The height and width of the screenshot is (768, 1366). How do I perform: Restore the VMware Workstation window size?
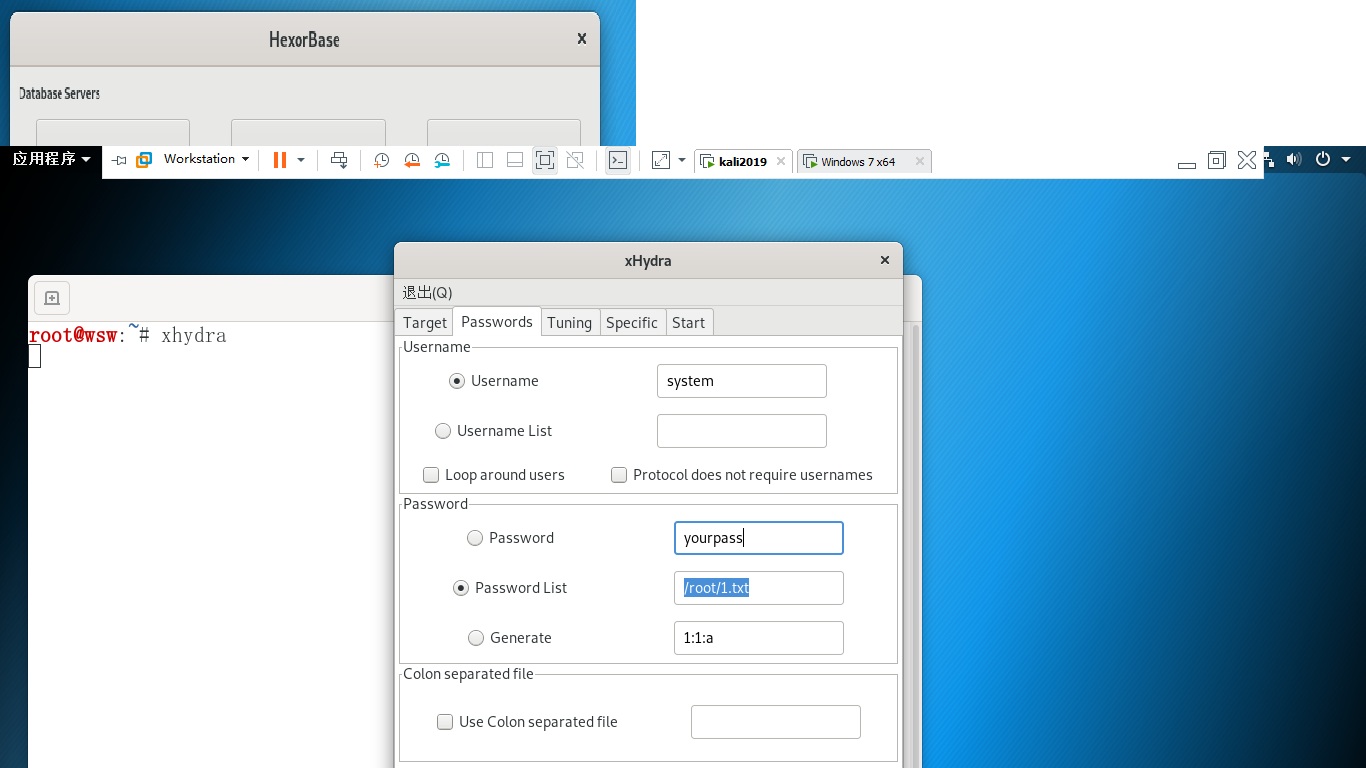click(1217, 160)
